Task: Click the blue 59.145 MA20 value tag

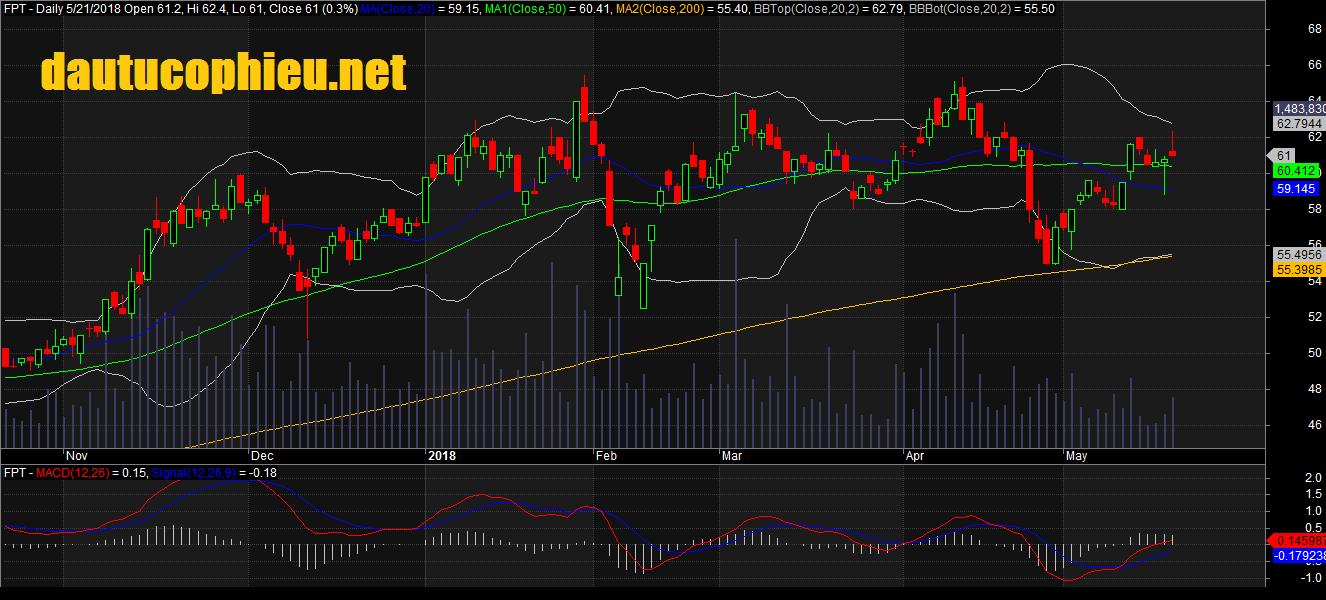Action: 1299,187
